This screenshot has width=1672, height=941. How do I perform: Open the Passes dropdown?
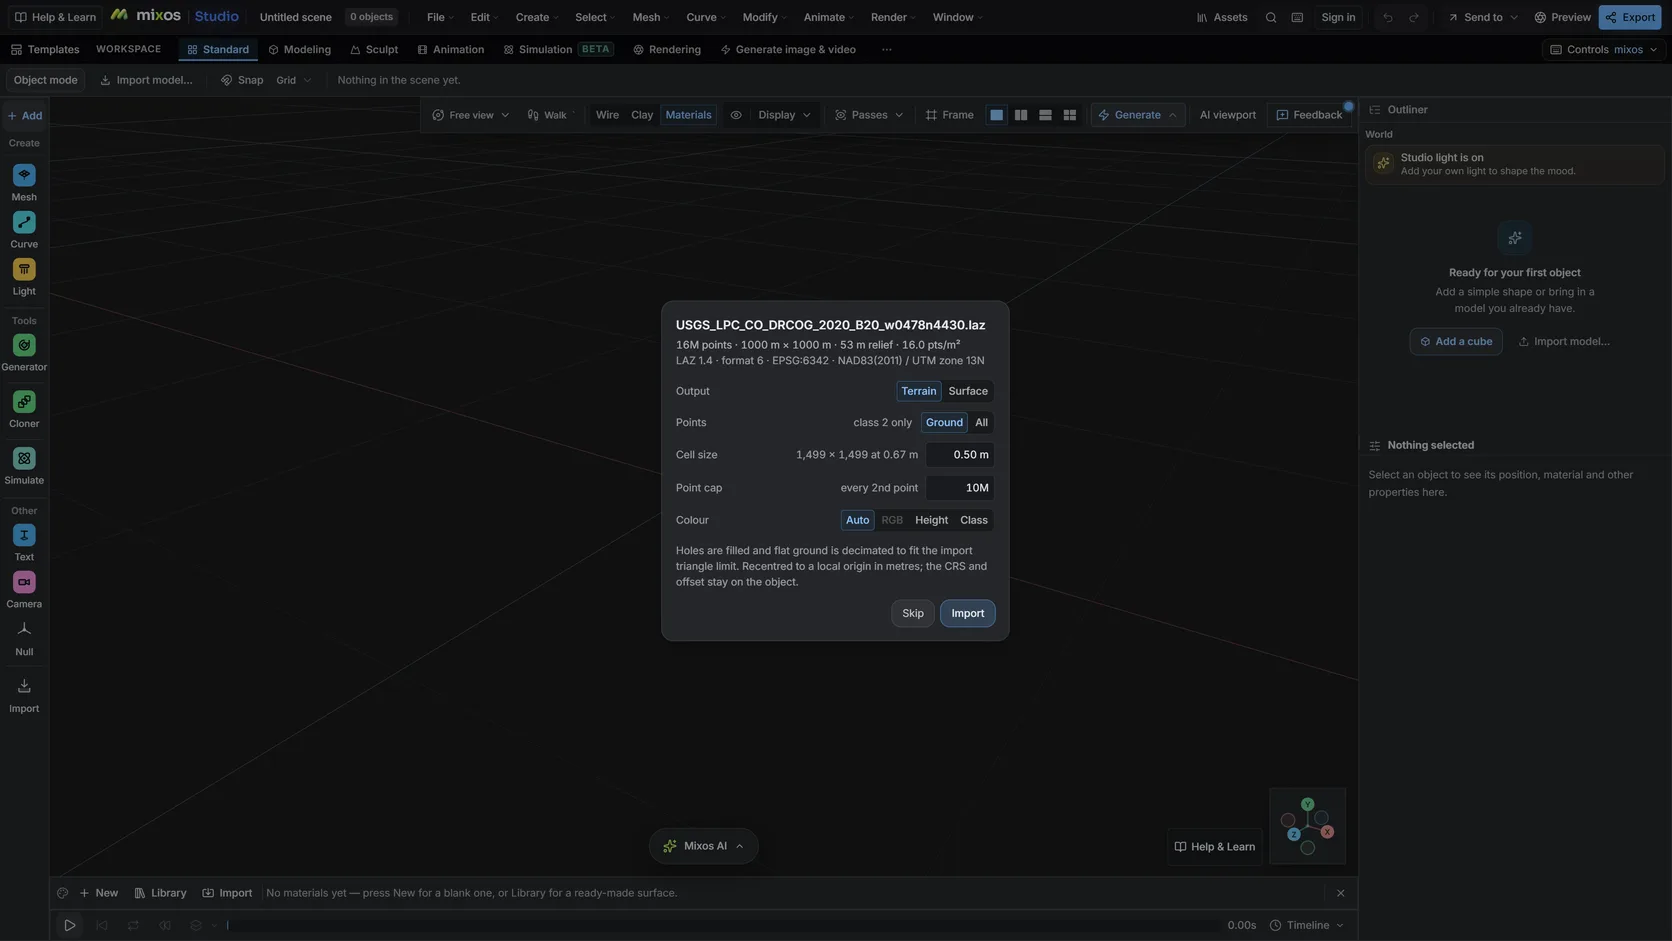pos(869,115)
